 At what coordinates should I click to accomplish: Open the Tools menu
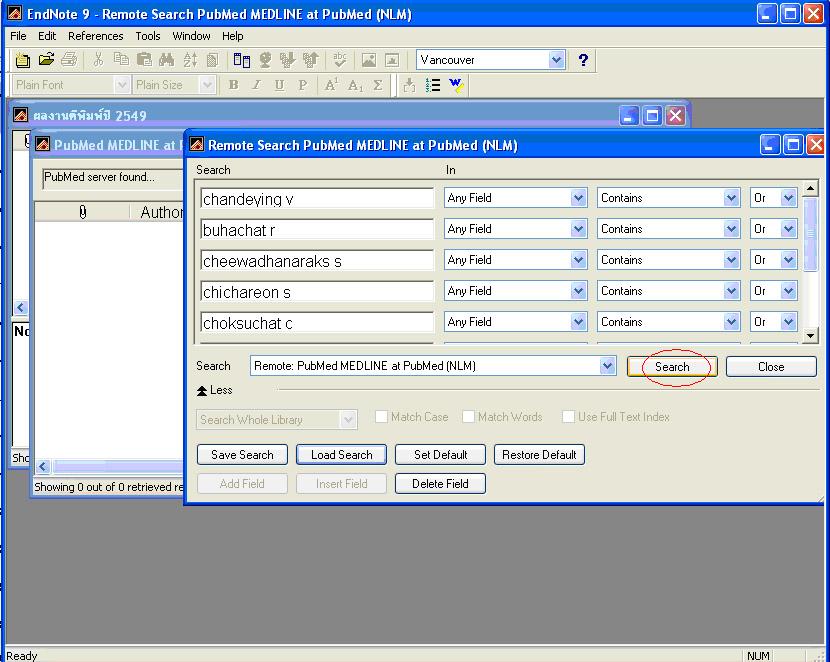point(148,36)
